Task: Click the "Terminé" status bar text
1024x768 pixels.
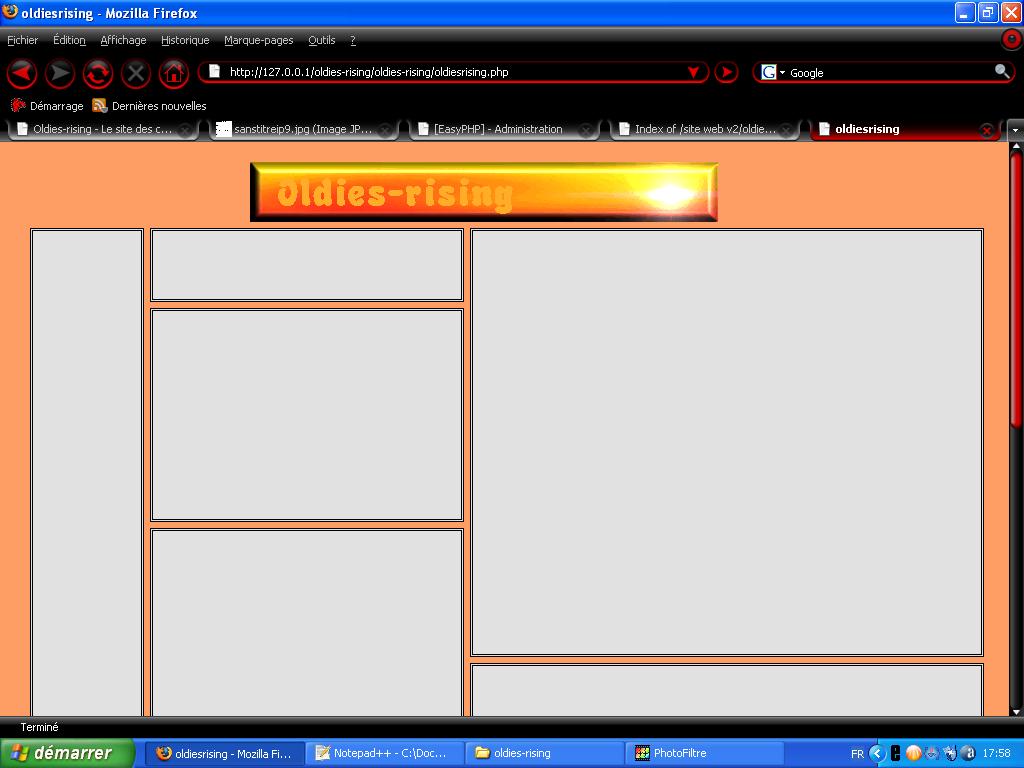Action: [39, 727]
